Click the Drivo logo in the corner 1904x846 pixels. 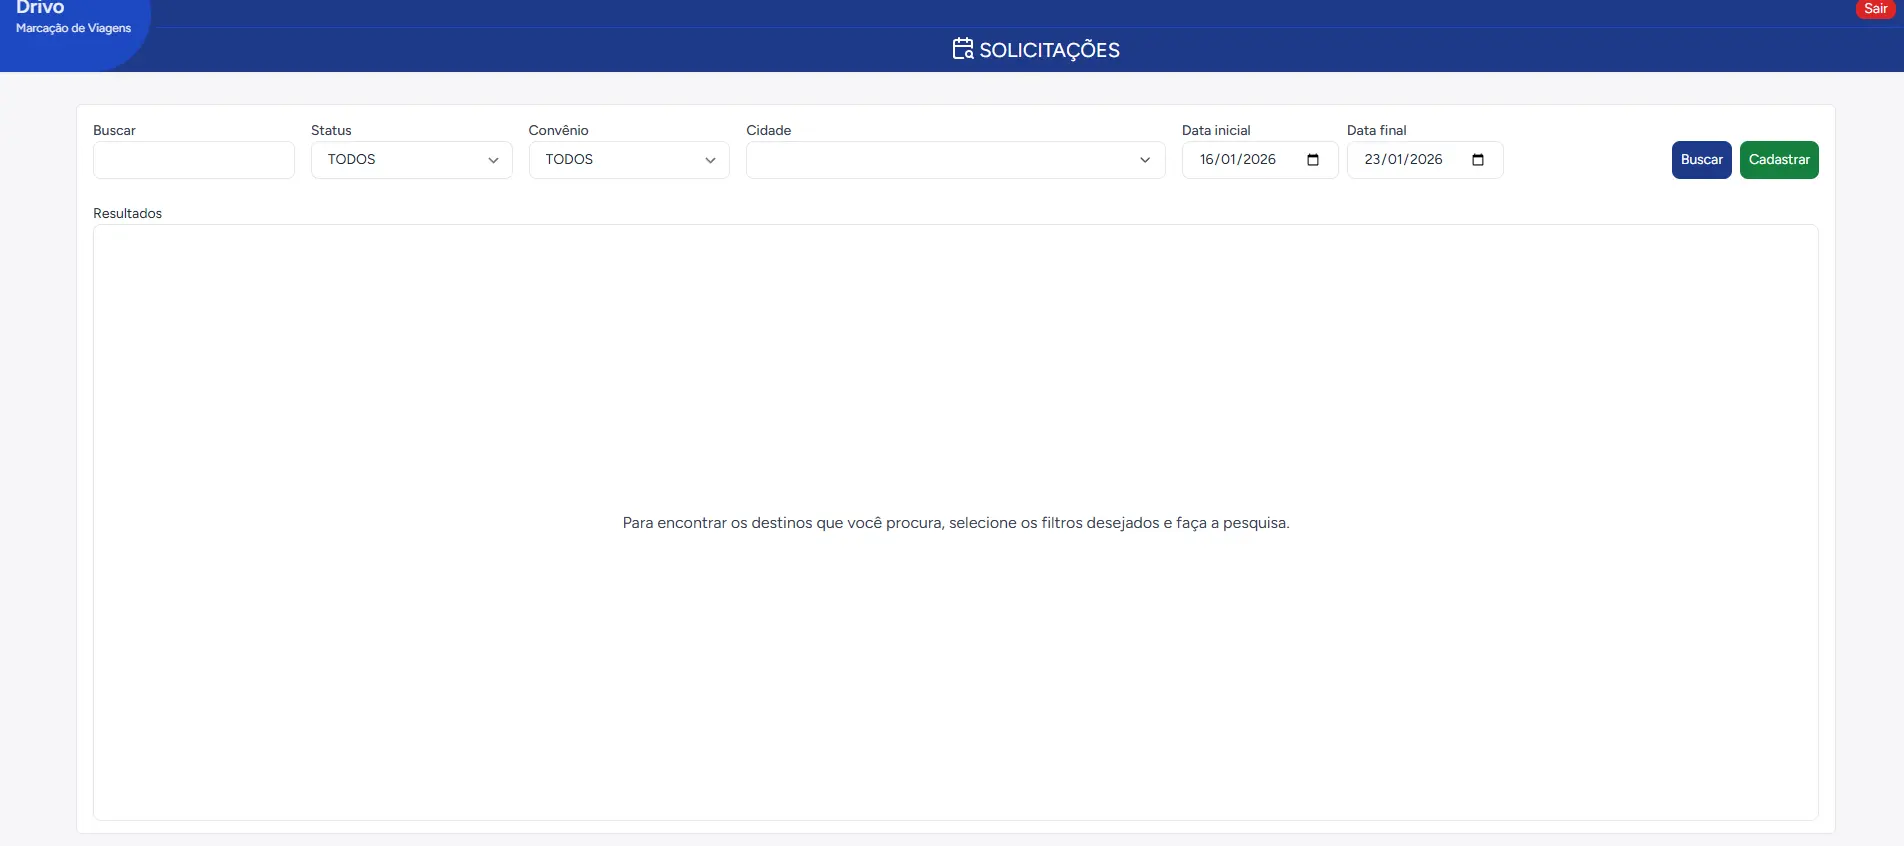click(40, 8)
